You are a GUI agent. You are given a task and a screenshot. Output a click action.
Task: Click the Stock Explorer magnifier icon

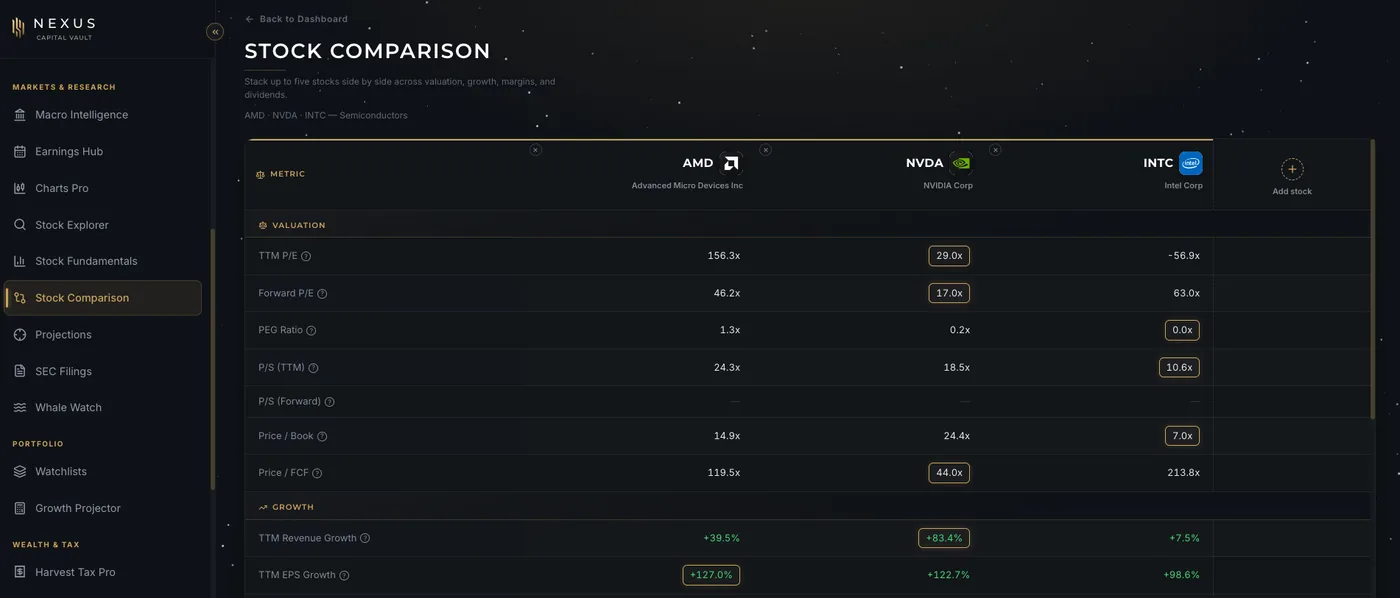[x=20, y=225]
